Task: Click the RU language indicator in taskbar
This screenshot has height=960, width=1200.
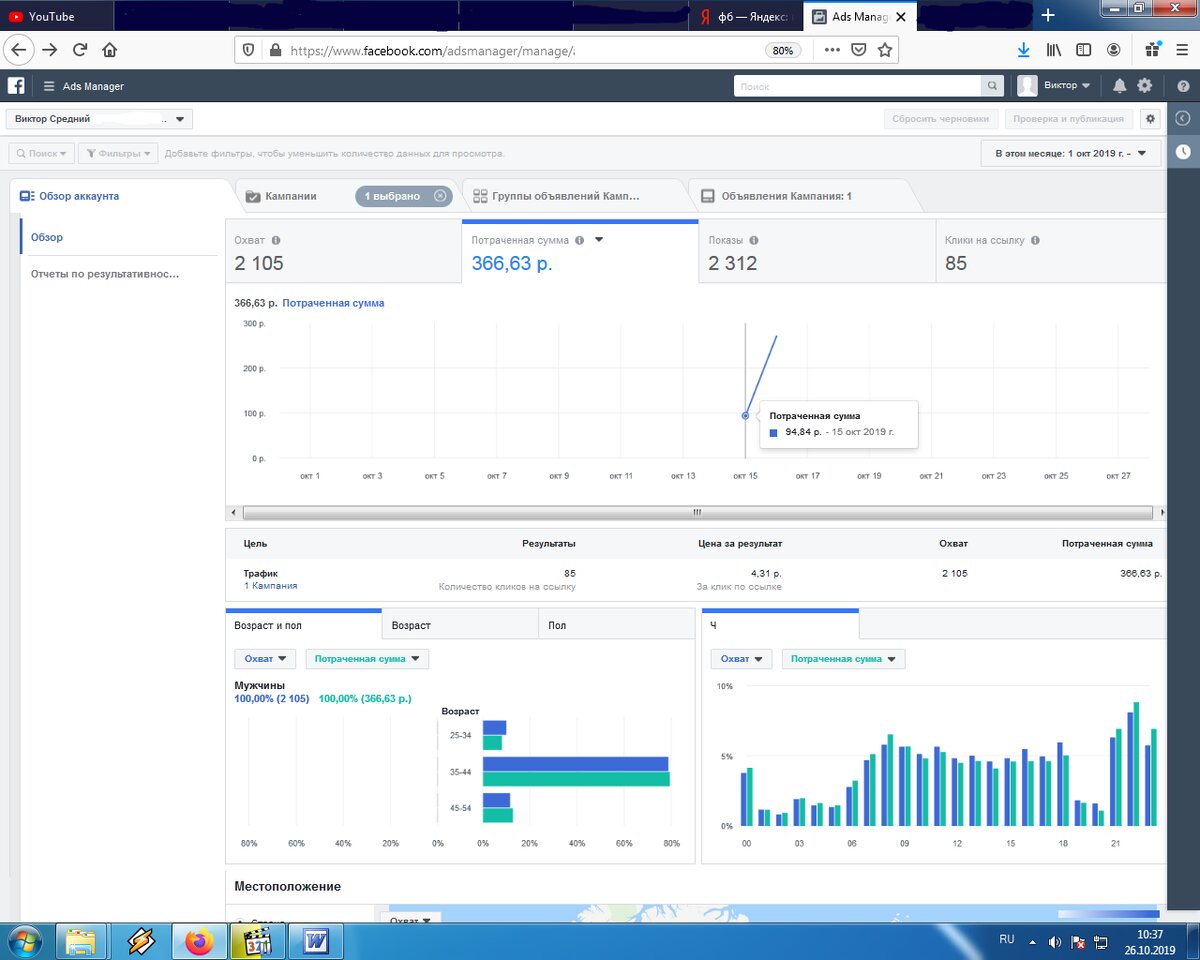Action: click(x=1007, y=939)
